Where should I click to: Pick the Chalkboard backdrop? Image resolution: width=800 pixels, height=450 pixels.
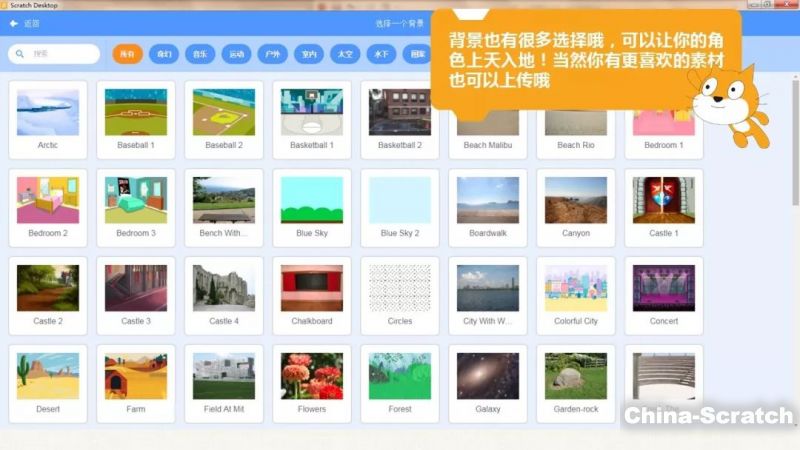click(x=312, y=294)
